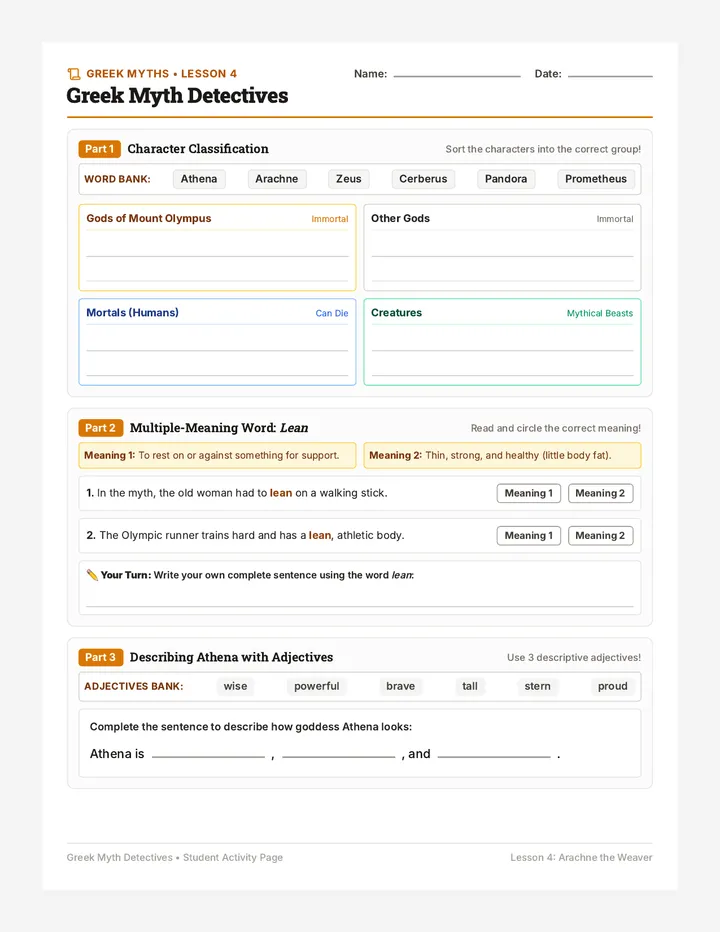Click the second blank in the Athena sentence
Screen dimensions: 720x932
coord(339,755)
